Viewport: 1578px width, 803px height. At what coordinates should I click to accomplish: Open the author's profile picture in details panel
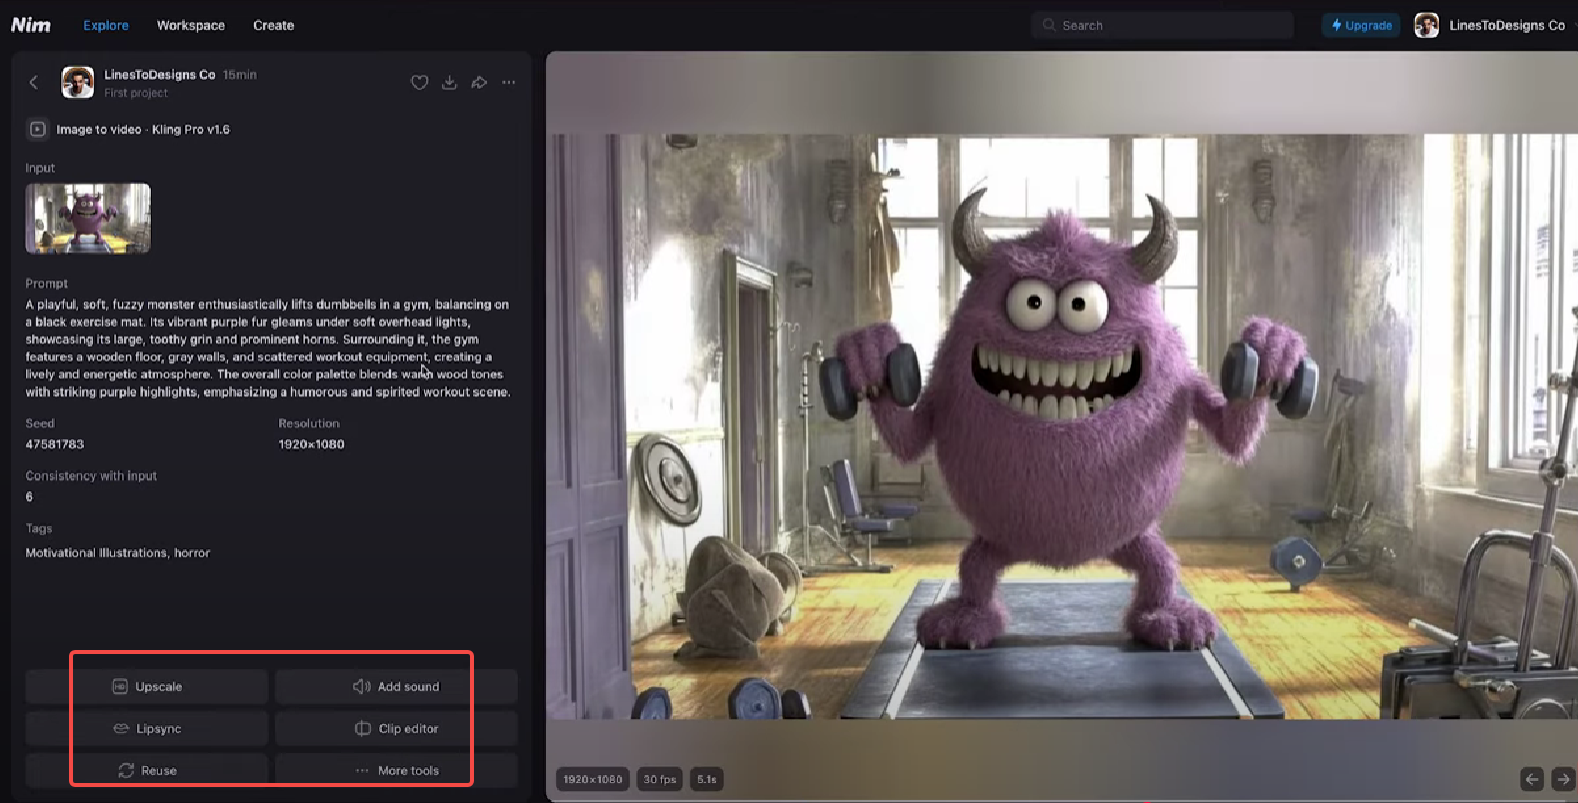coord(78,82)
